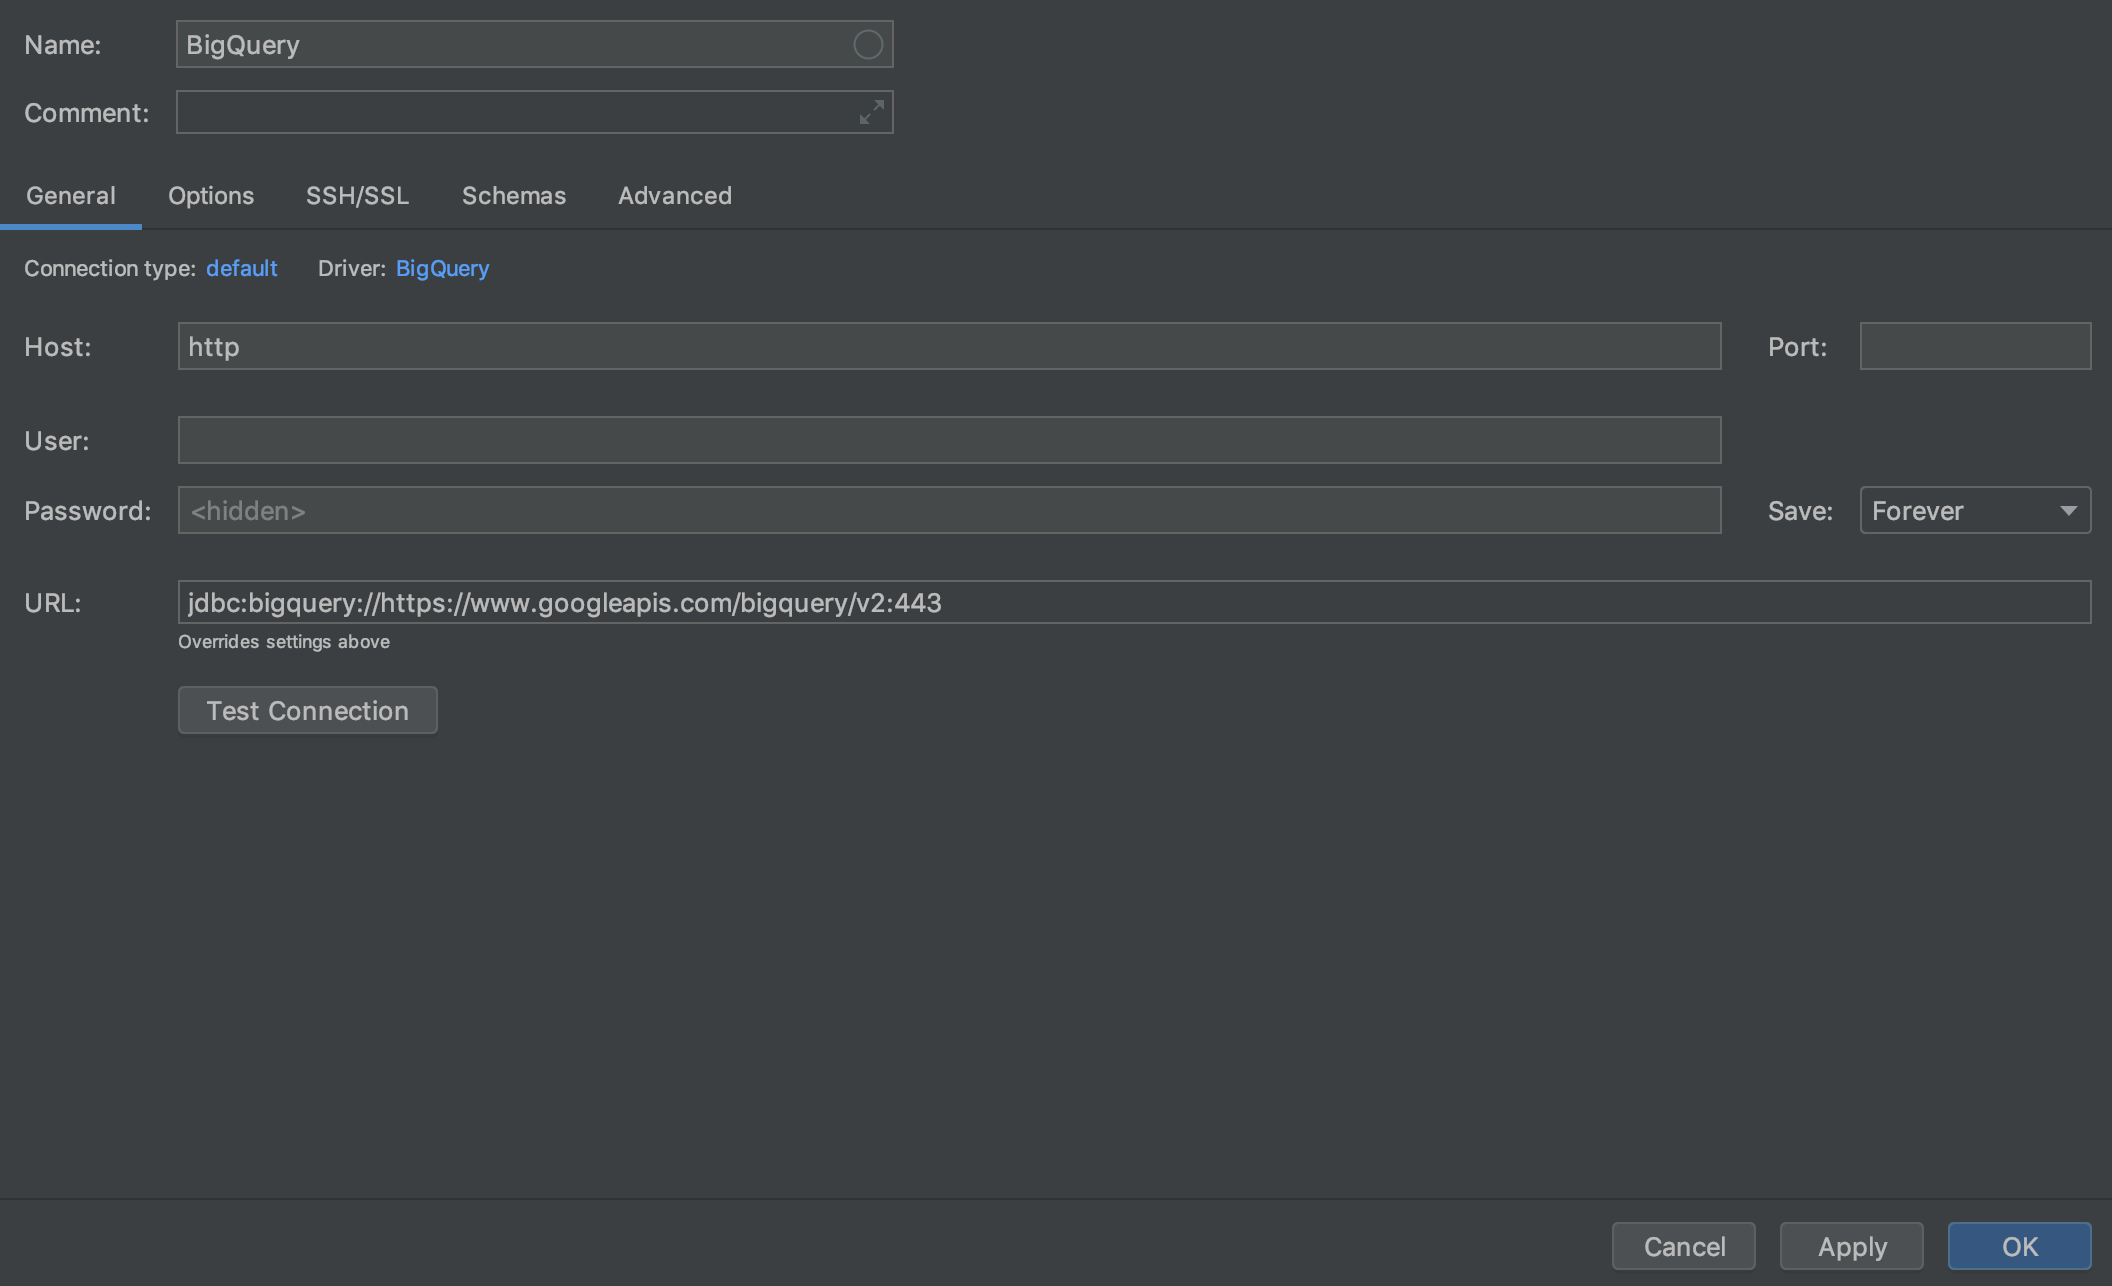Open the Schemas tab
Viewport: 2112px width, 1286px height.
tap(514, 195)
